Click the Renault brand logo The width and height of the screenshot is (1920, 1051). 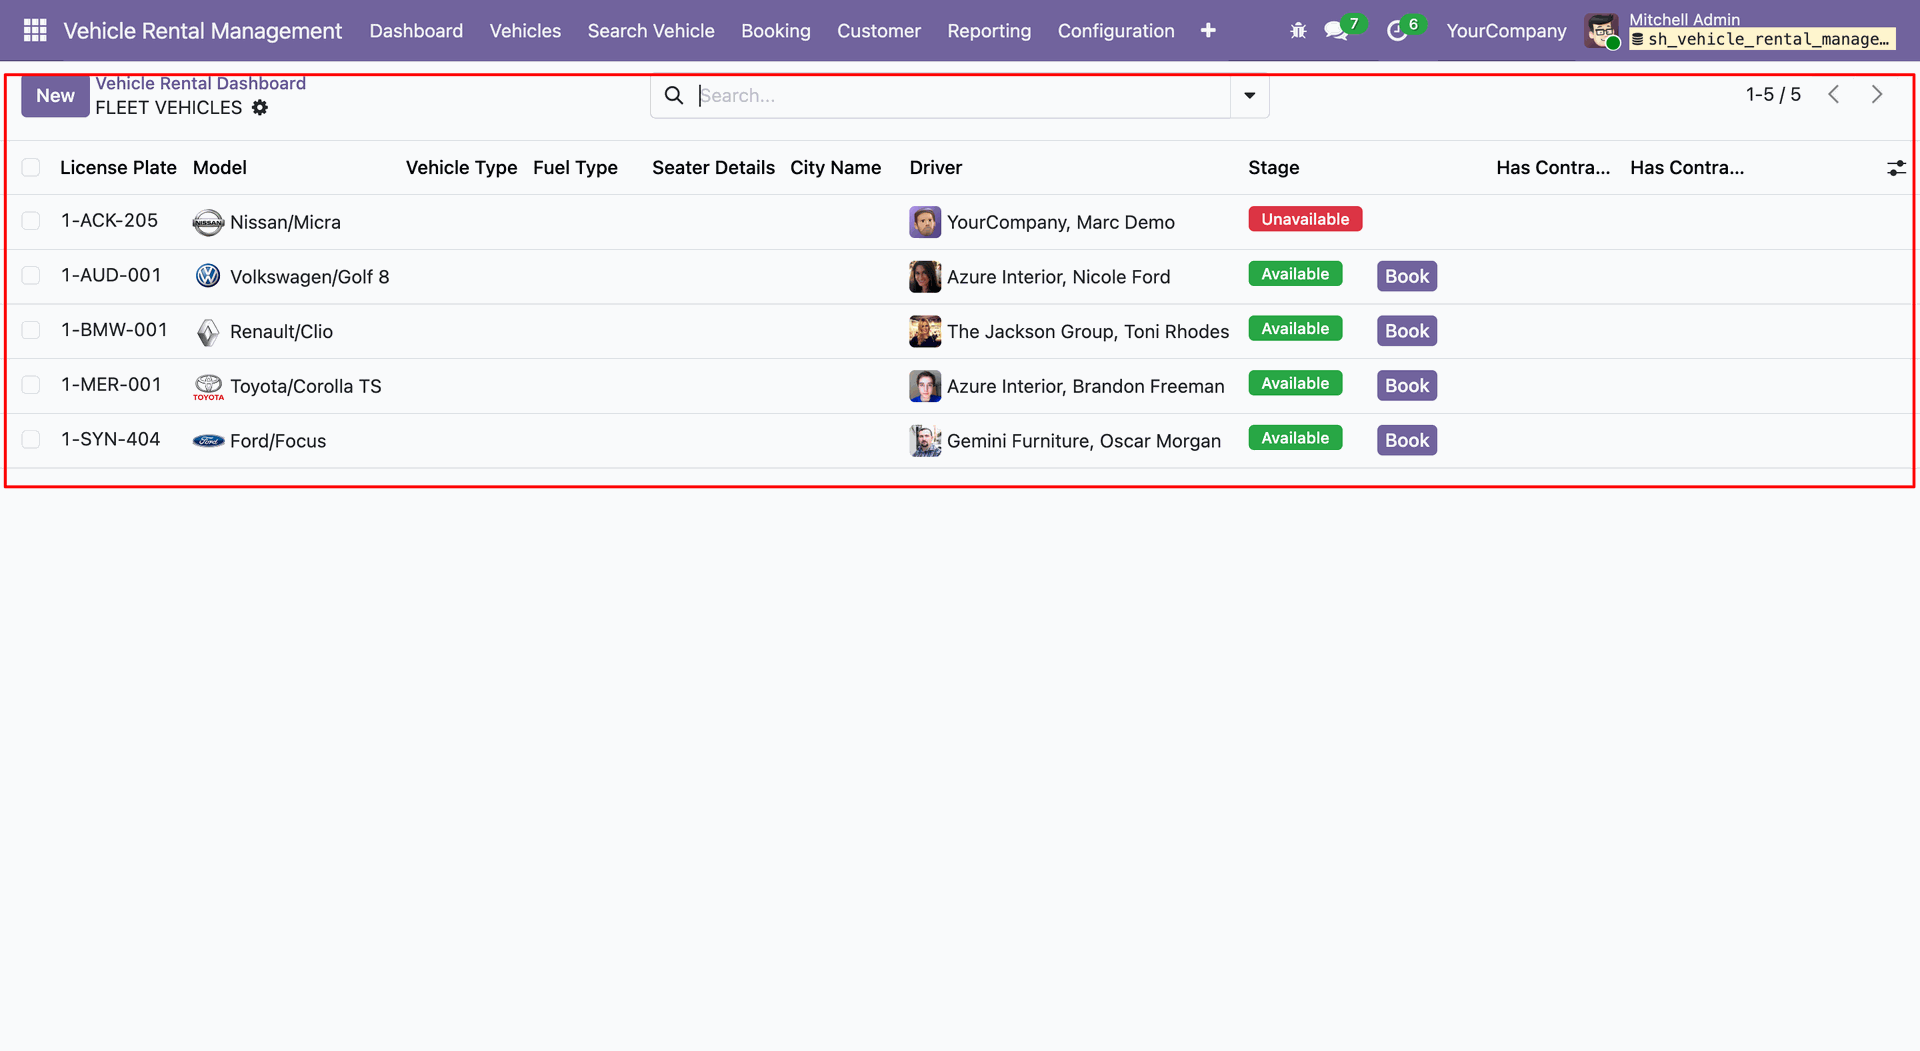(x=208, y=332)
